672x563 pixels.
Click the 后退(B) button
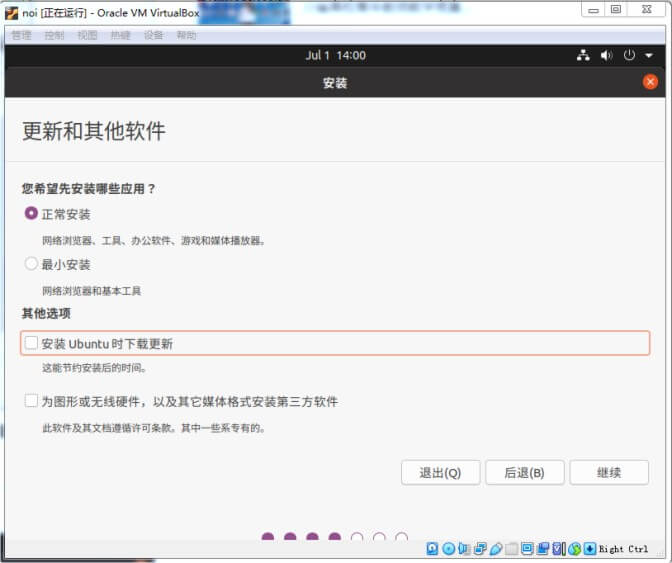[x=525, y=473]
